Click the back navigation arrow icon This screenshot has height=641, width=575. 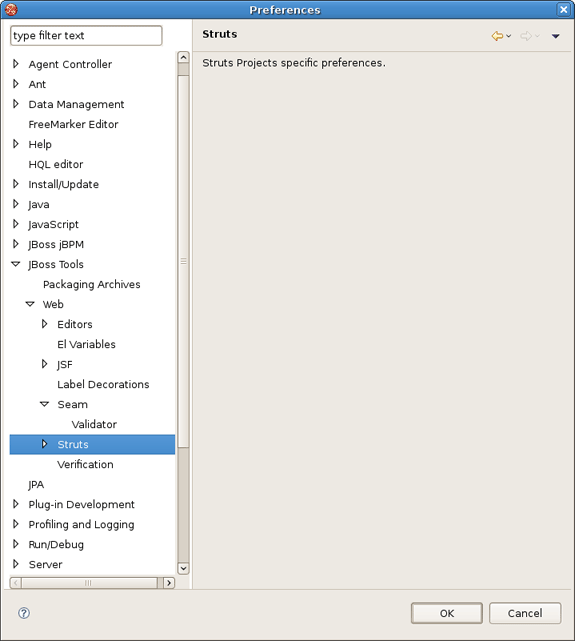(497, 36)
